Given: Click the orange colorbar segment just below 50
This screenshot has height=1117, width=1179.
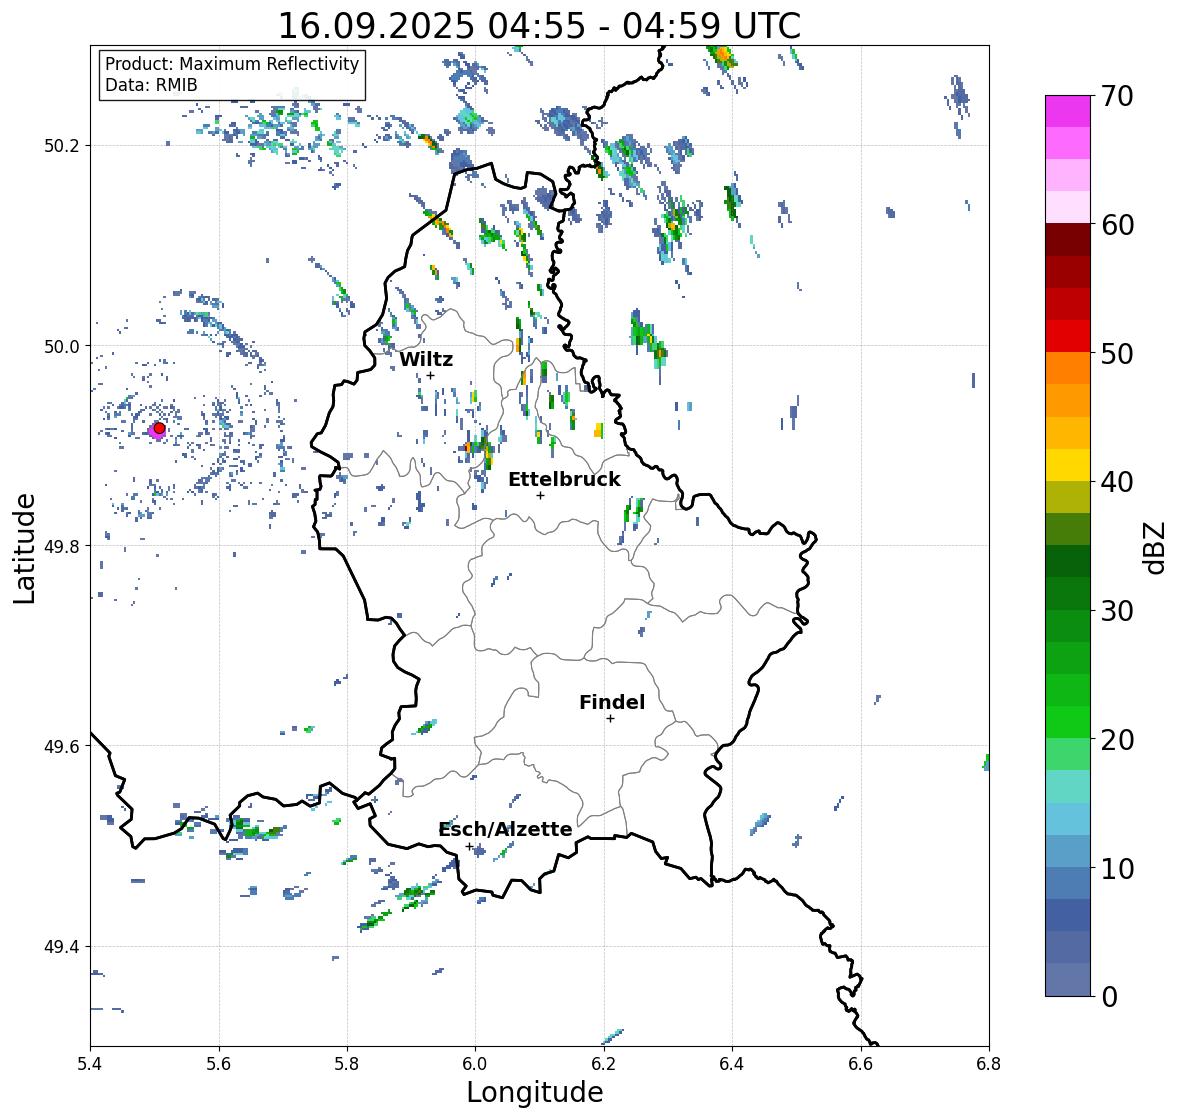Looking at the screenshot, I should 1068,368.
